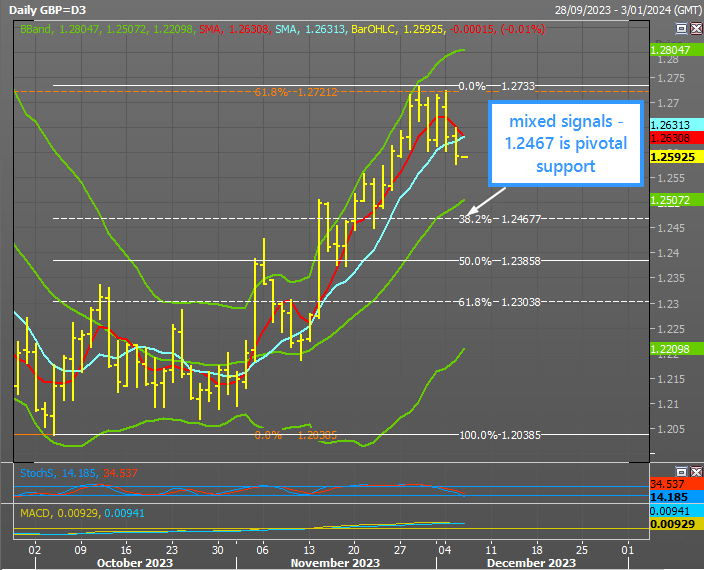Maximize the StochS indicator pane
Viewport: 704px width, 570px height.
[x=682, y=471]
